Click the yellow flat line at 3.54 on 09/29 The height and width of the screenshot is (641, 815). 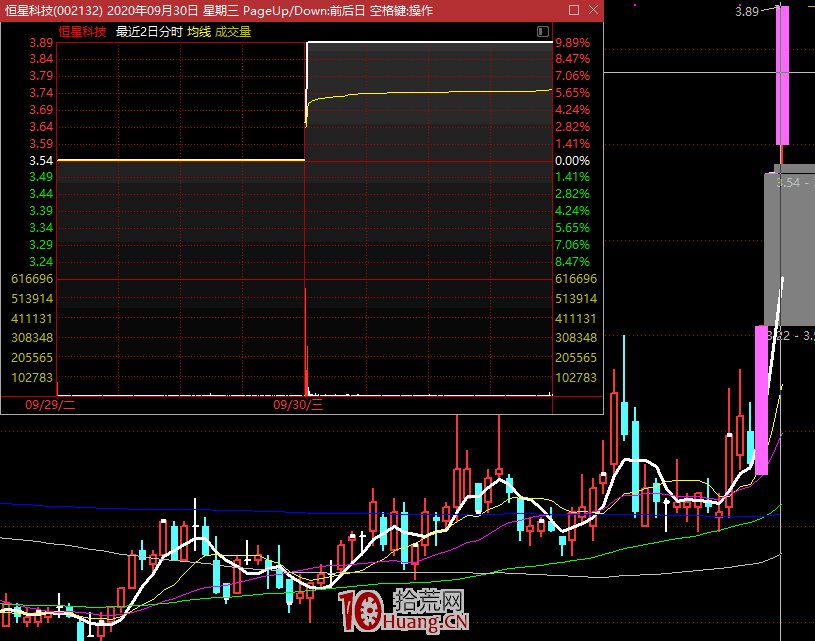tap(180, 160)
